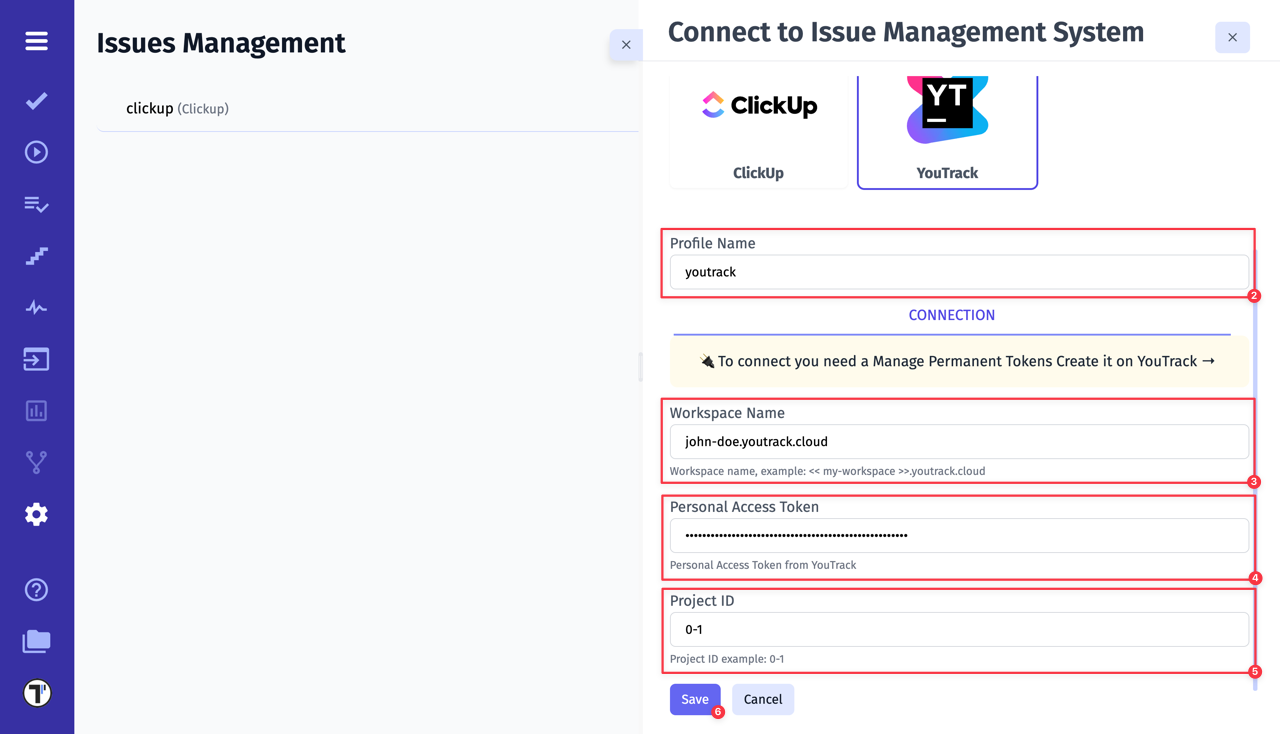The image size is (1280, 734).
Task: Open the Help question mark icon
Action: click(x=36, y=590)
